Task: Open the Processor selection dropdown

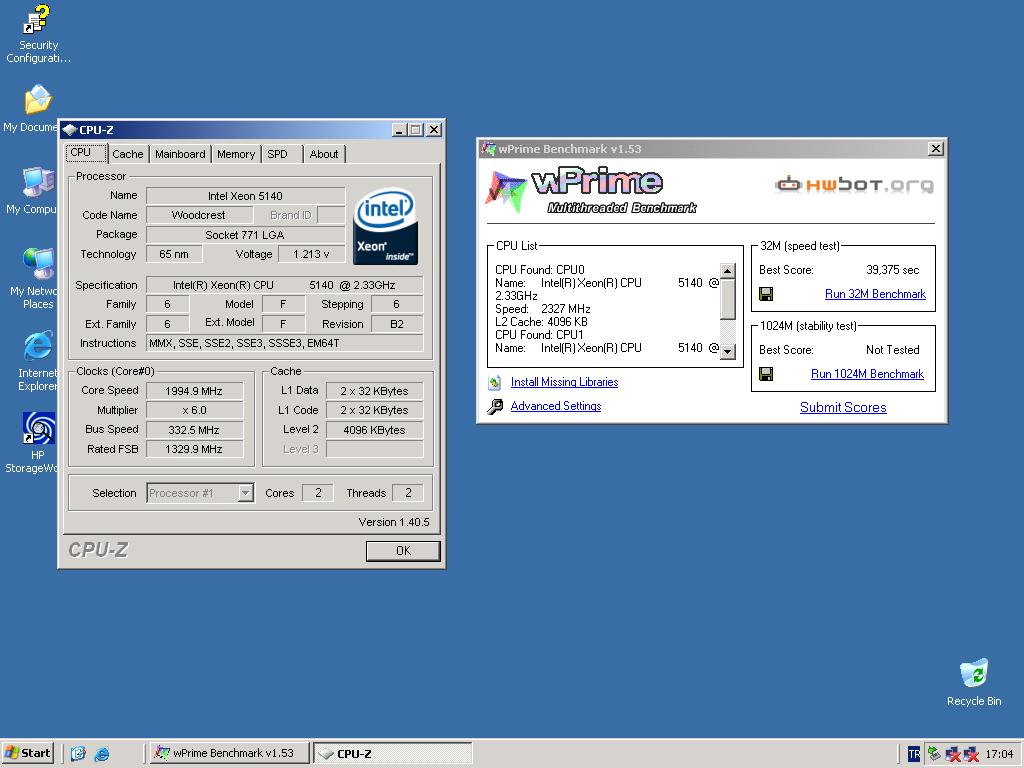Action: pyautogui.click(x=246, y=493)
